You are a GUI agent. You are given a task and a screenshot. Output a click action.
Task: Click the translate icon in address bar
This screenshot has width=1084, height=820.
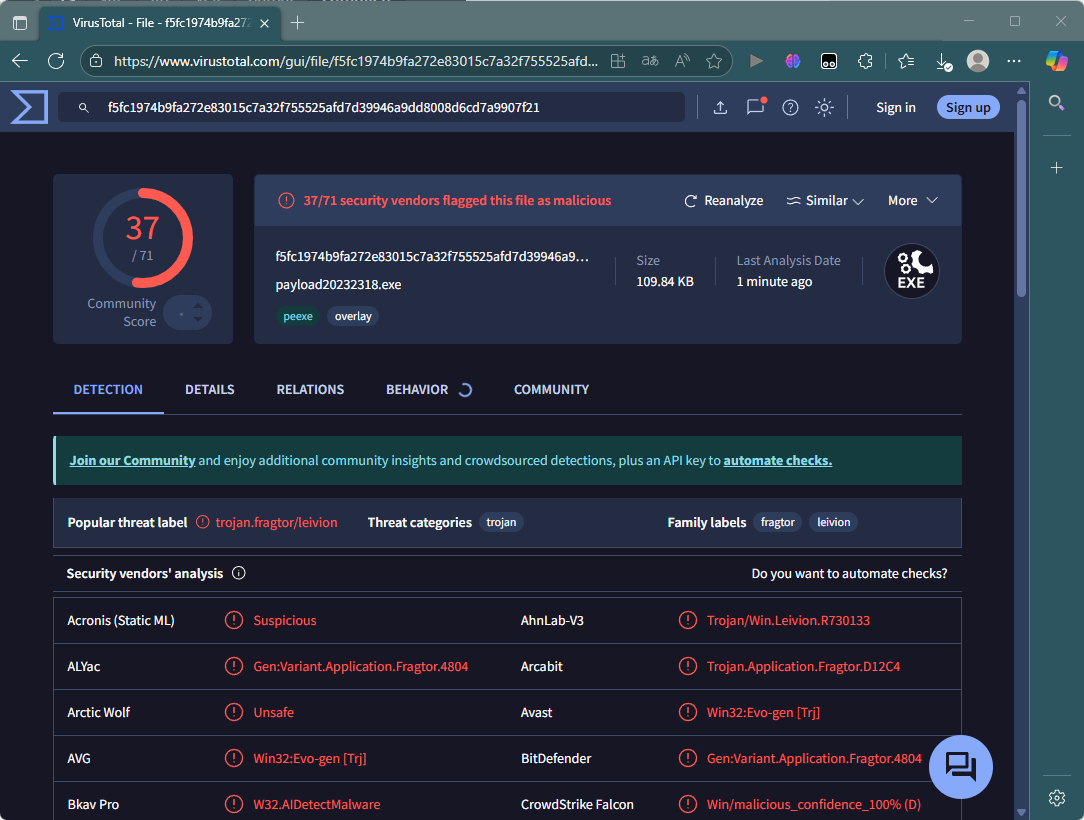pyautogui.click(x=650, y=61)
